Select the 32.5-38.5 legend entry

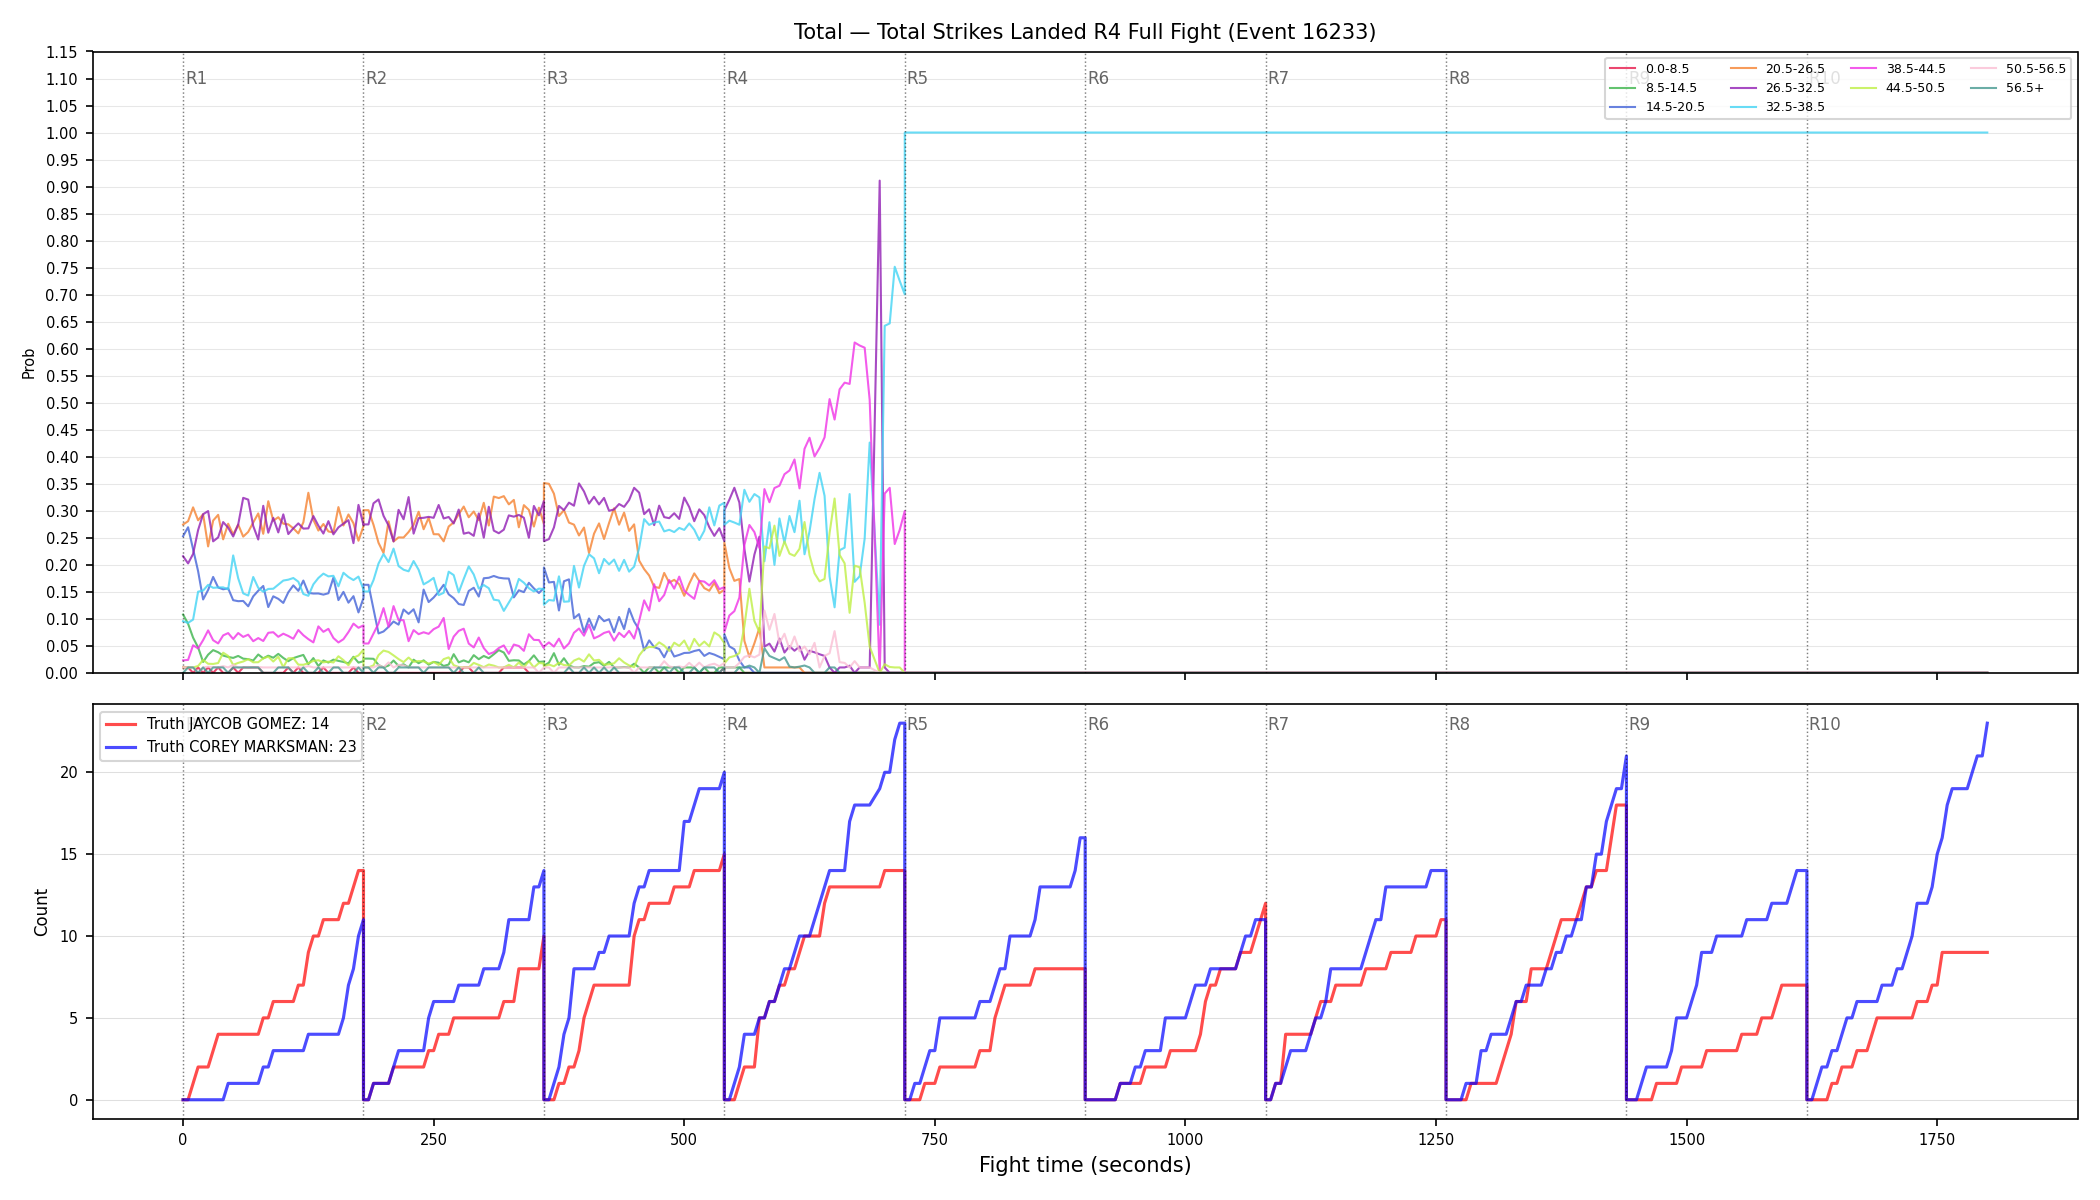pyautogui.click(x=1777, y=107)
